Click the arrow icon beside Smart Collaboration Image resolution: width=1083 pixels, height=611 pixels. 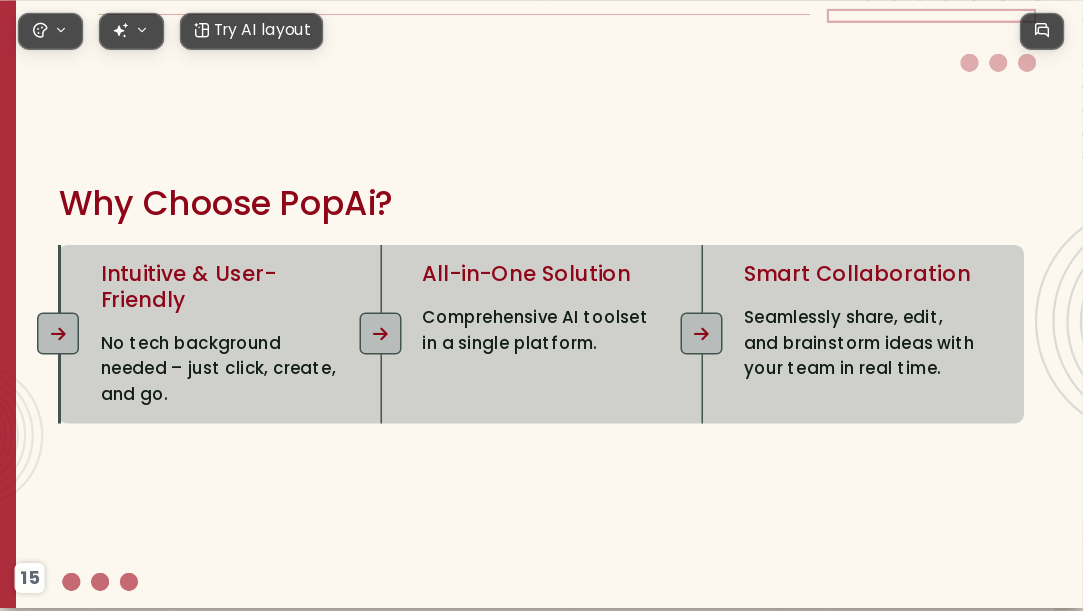coord(701,333)
